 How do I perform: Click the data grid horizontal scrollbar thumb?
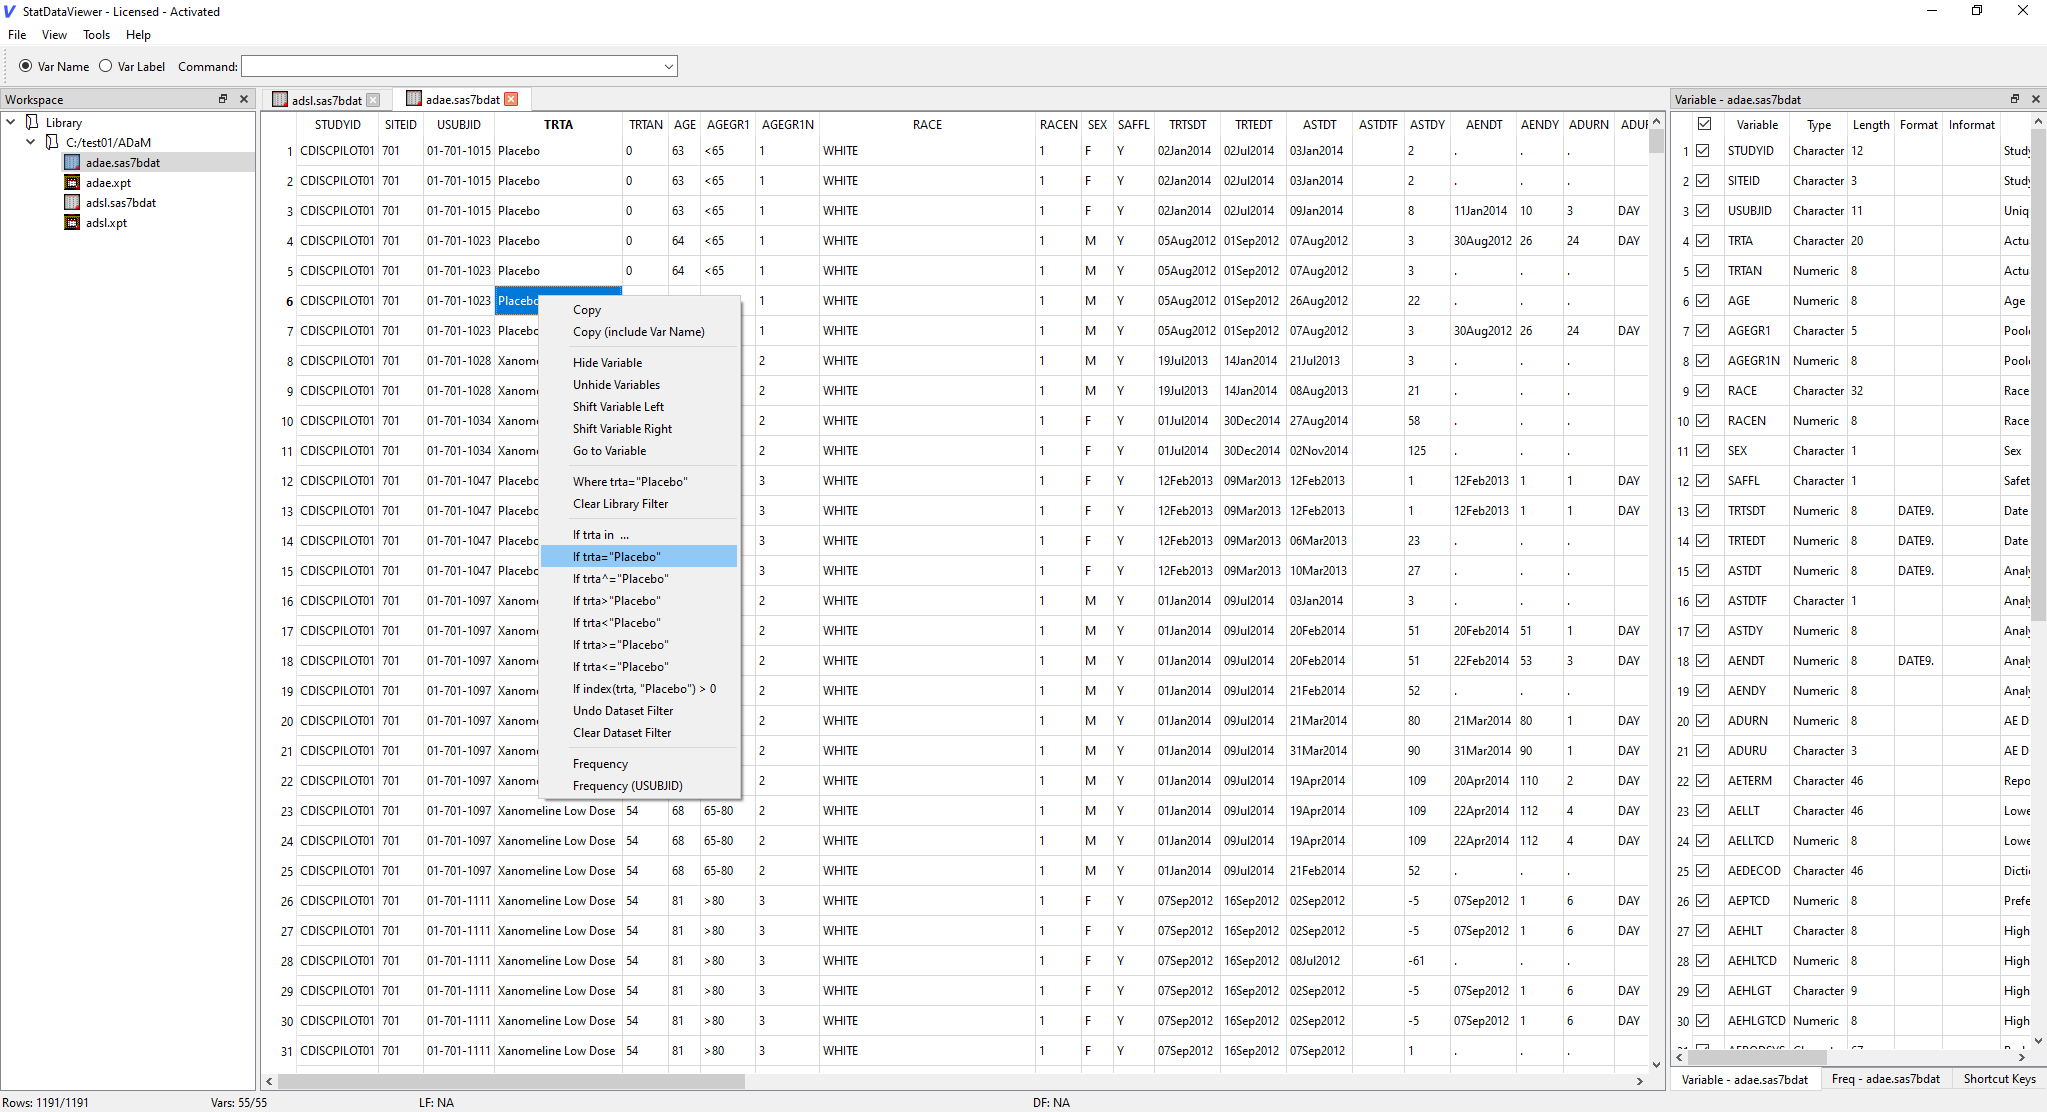click(x=511, y=1081)
